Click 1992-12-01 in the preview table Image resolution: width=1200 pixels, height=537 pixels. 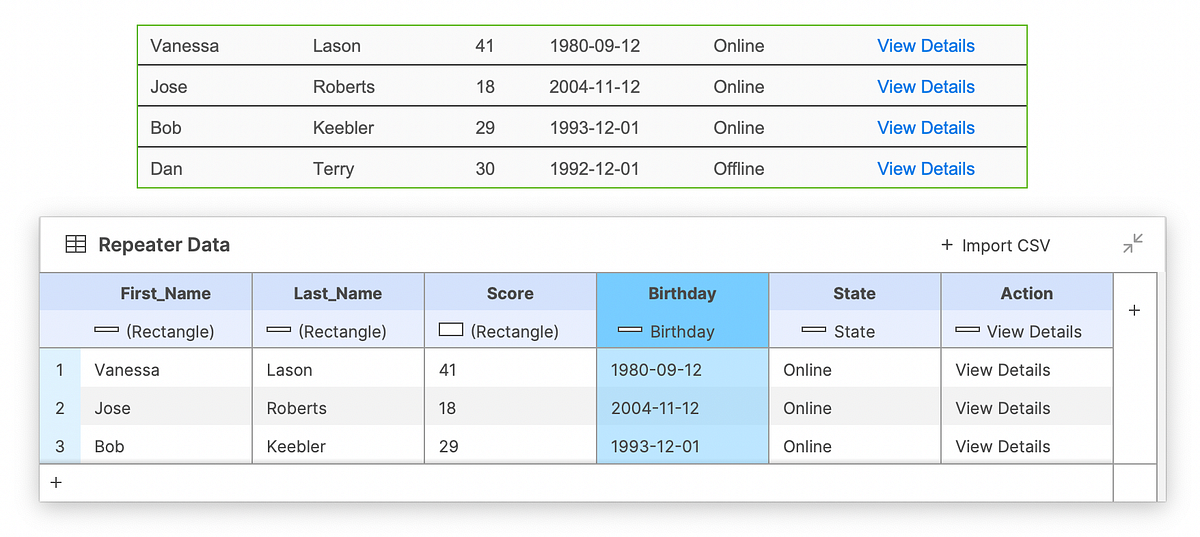[594, 169]
